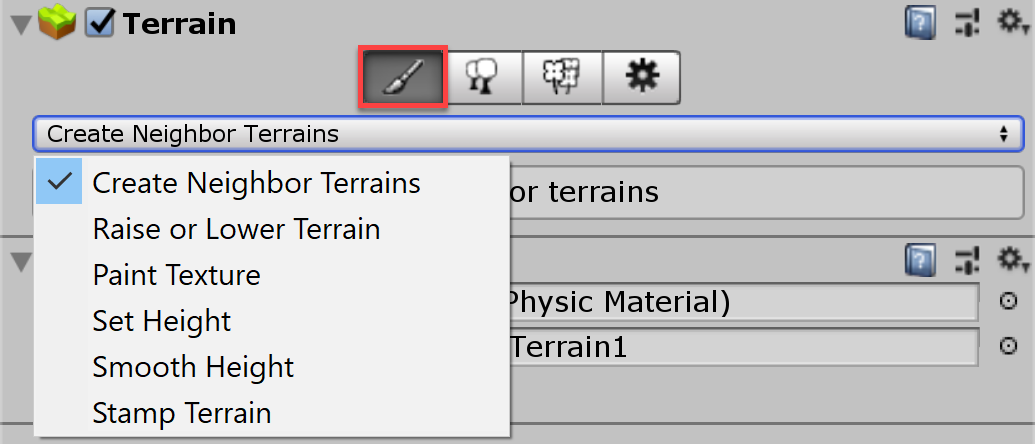1035x444 pixels.
Task: Select the Paint Details tool
Action: (561, 76)
